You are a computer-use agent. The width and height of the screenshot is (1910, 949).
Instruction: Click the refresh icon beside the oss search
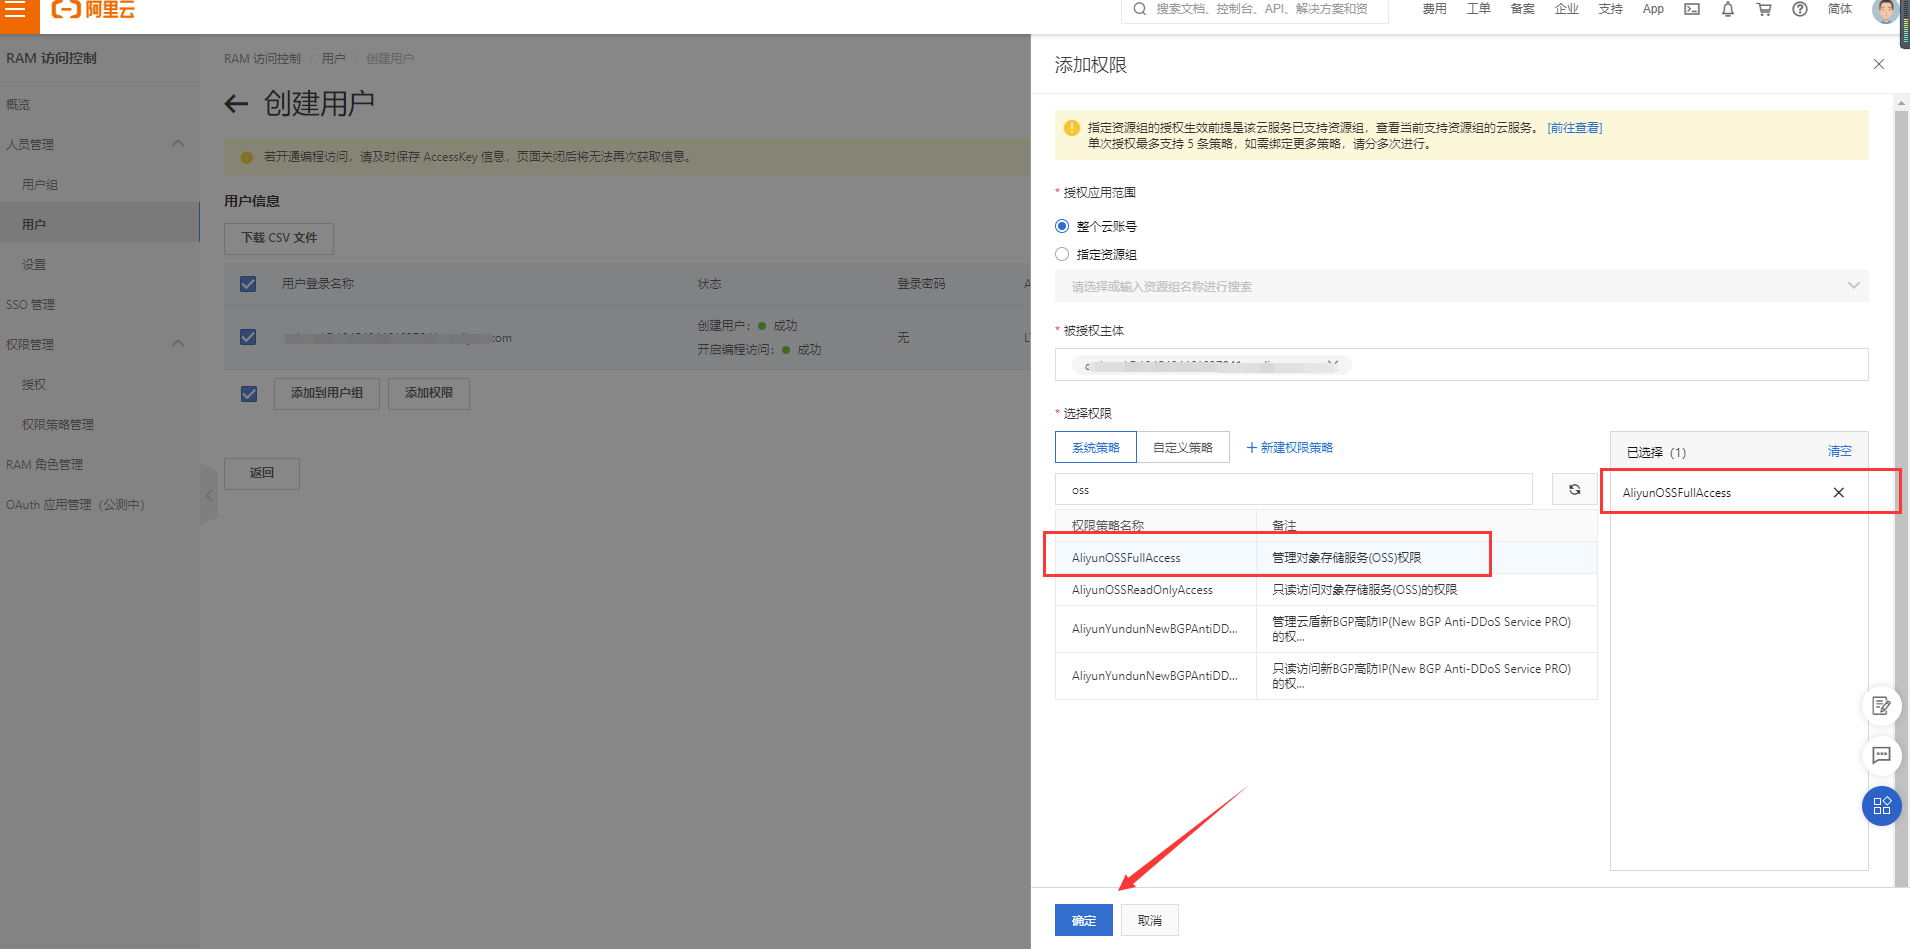1574,489
